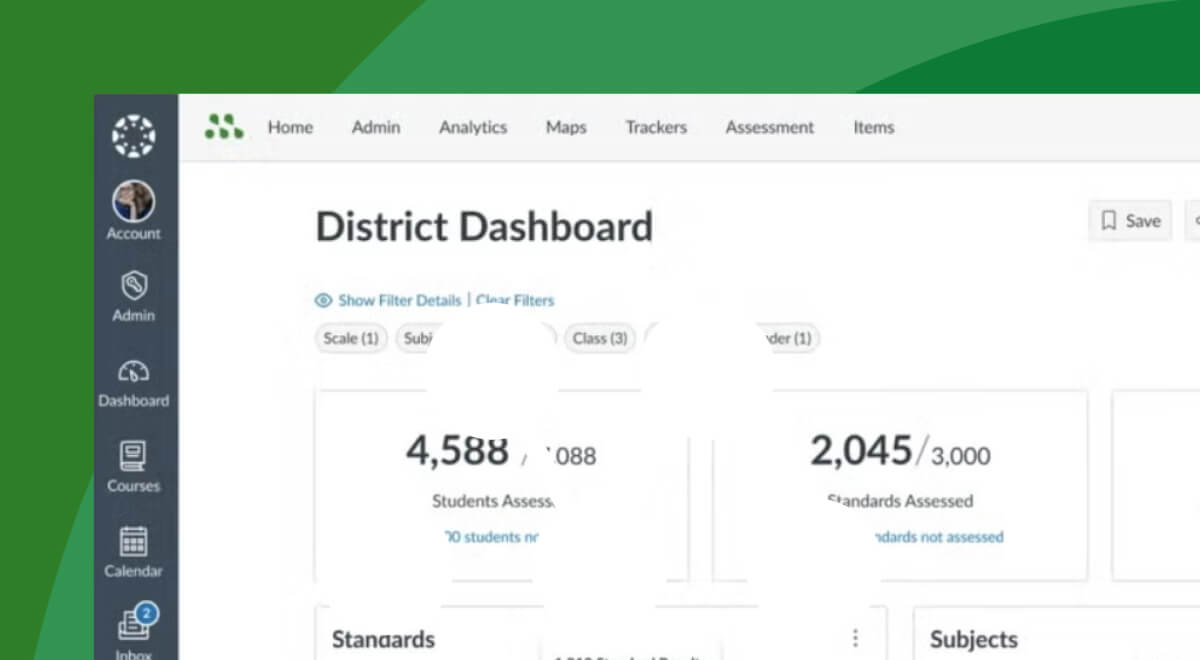This screenshot has width=1200, height=660.
Task: Open students not assessed link
Action: click(491, 537)
